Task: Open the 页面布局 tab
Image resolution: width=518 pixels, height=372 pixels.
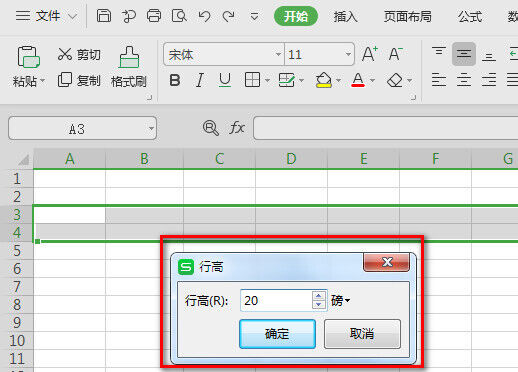Action: point(407,16)
